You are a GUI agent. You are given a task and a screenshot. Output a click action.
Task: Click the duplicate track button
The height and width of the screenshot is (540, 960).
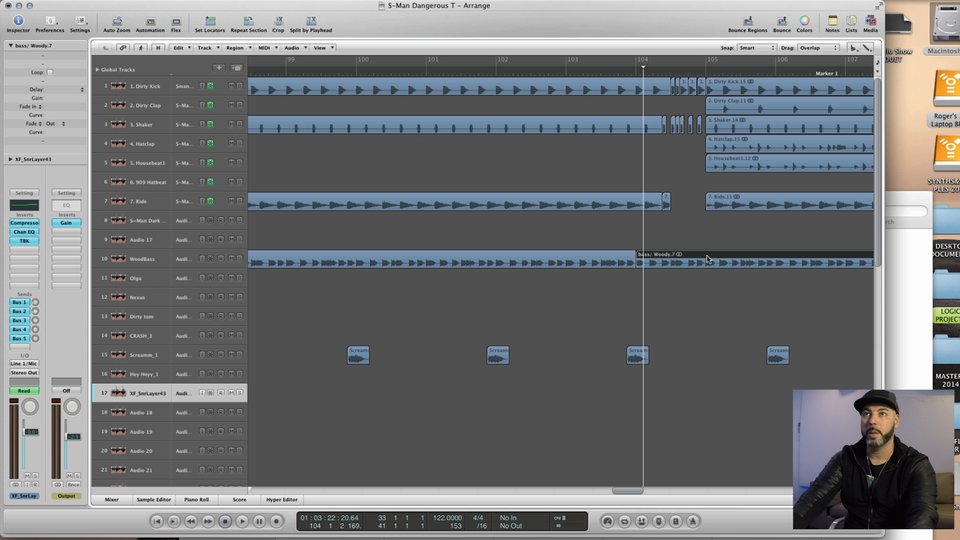click(236, 68)
